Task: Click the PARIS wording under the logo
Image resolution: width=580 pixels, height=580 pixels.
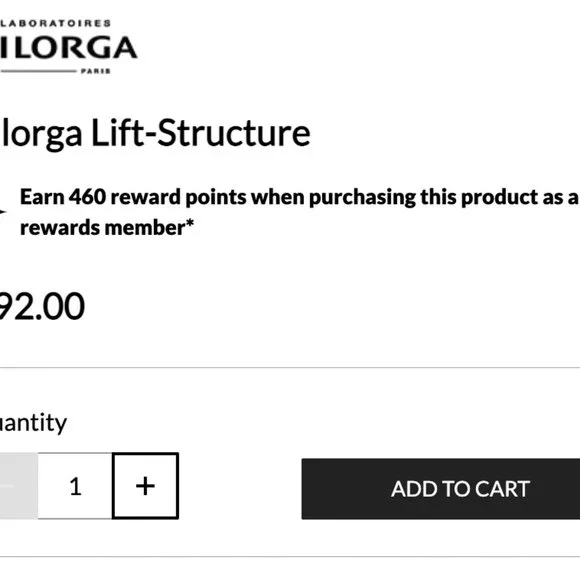Action: click(x=95, y=71)
